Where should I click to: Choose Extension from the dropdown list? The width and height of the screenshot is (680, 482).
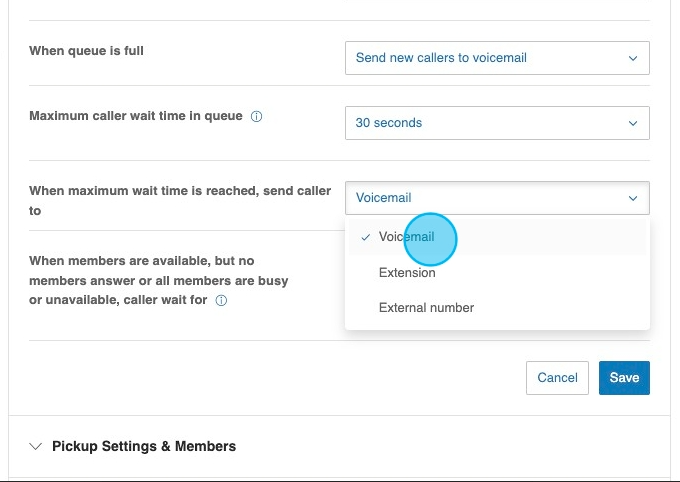pyautogui.click(x=407, y=273)
